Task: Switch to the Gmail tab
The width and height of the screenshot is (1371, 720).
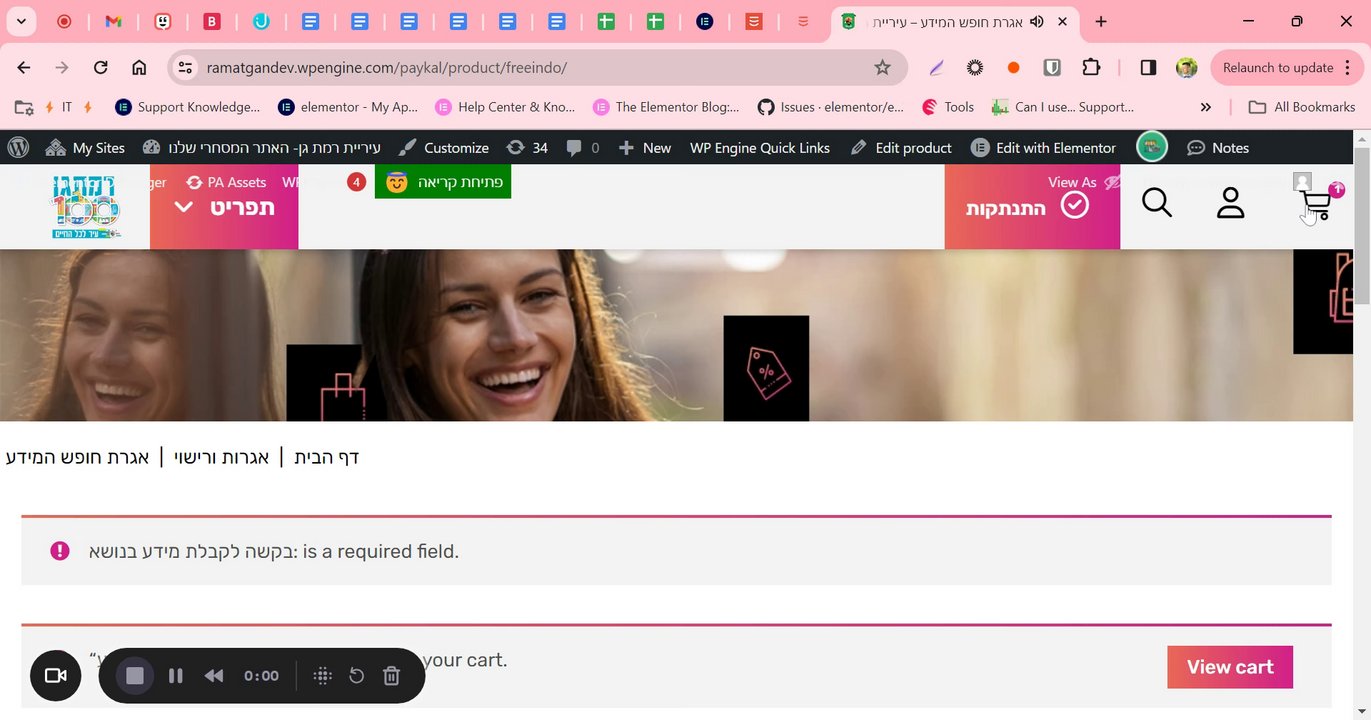Action: pyautogui.click(x=113, y=21)
